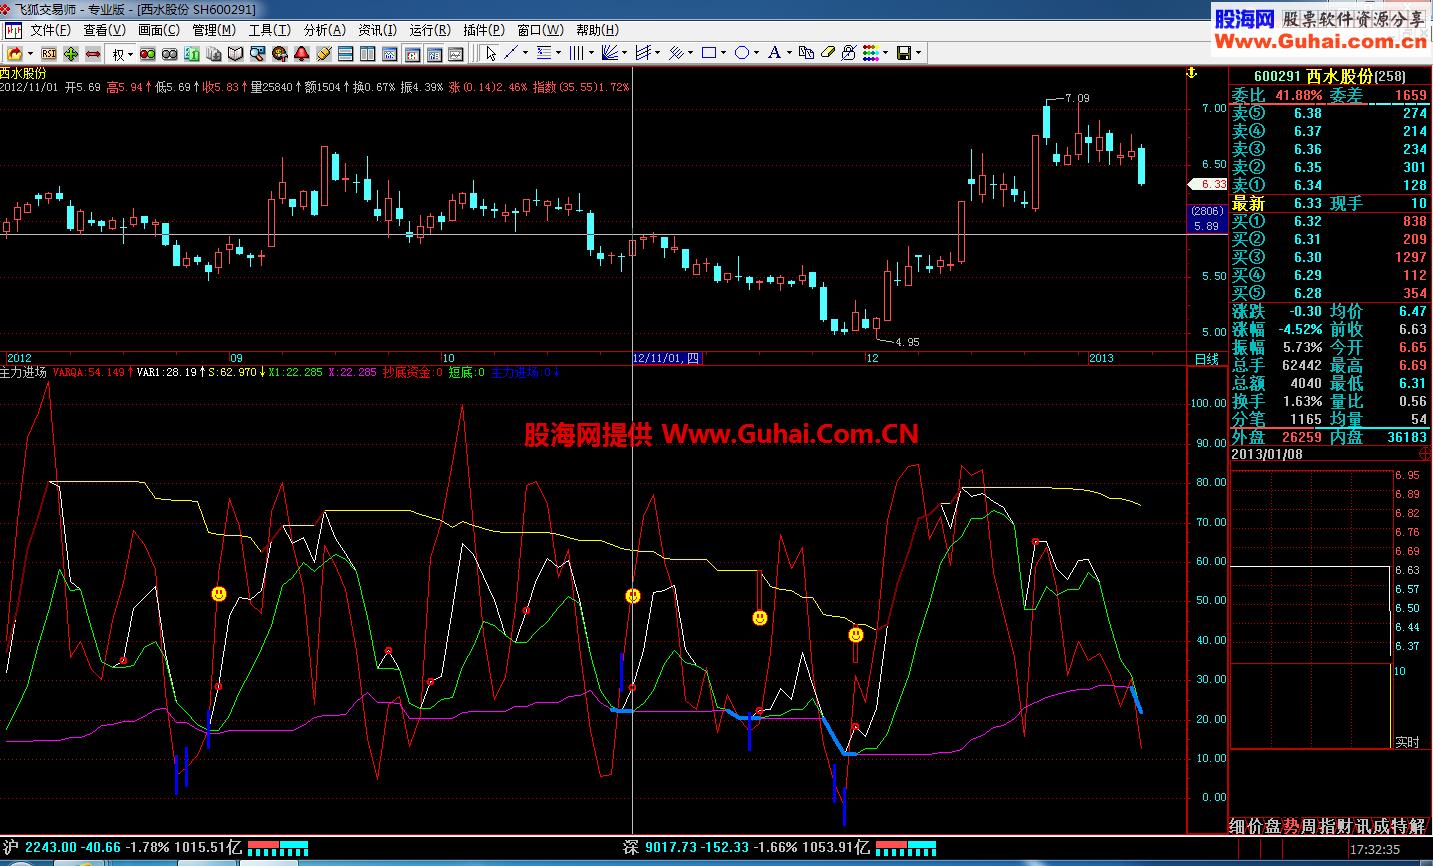Select the eraser drawing tool
The width and height of the screenshot is (1433, 866).
[x=828, y=53]
